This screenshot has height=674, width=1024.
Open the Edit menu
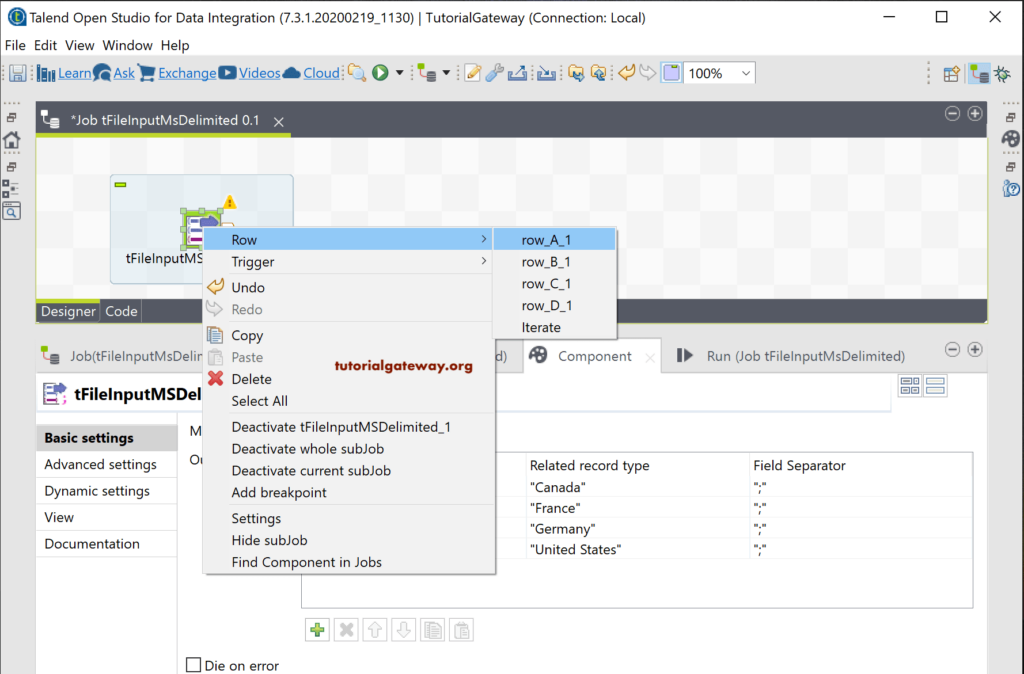point(45,45)
